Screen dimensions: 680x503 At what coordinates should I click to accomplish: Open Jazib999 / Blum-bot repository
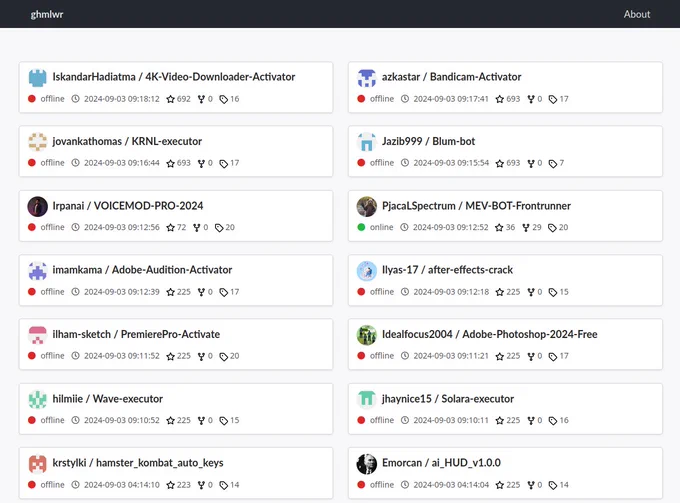tap(428, 141)
